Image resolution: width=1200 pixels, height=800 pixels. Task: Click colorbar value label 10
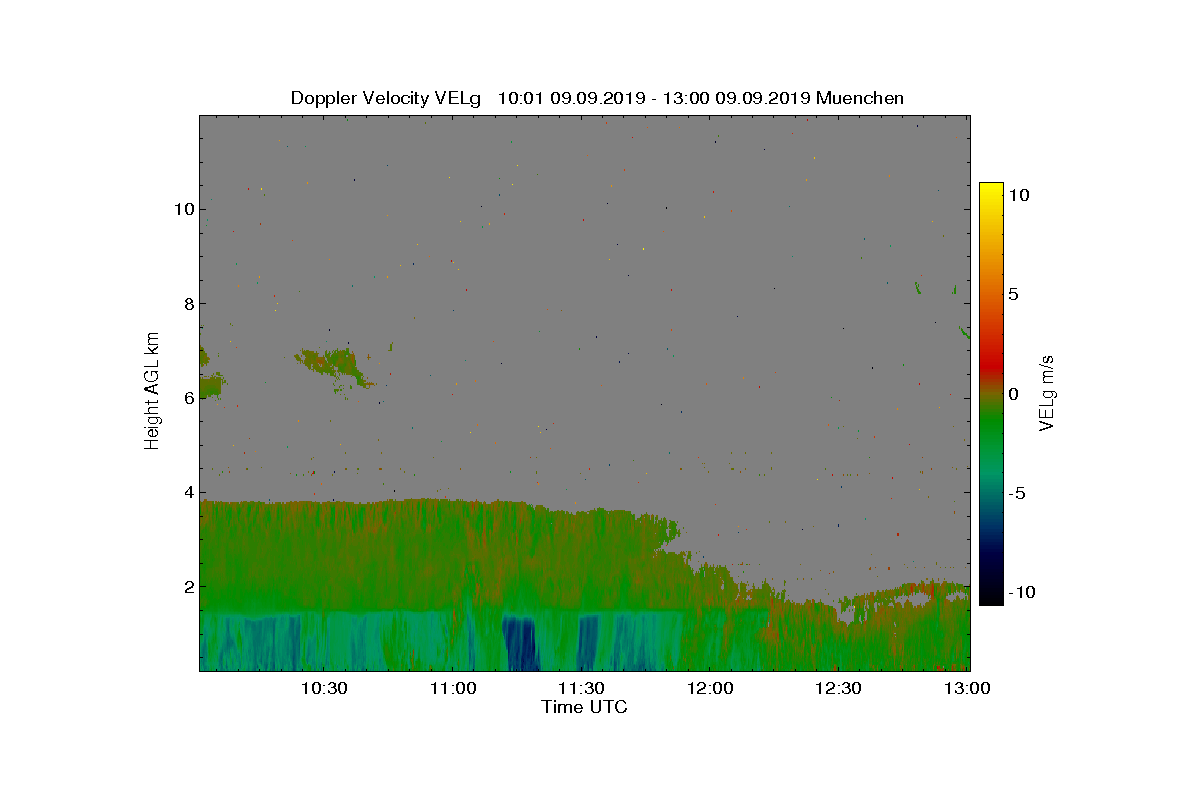(1018, 195)
